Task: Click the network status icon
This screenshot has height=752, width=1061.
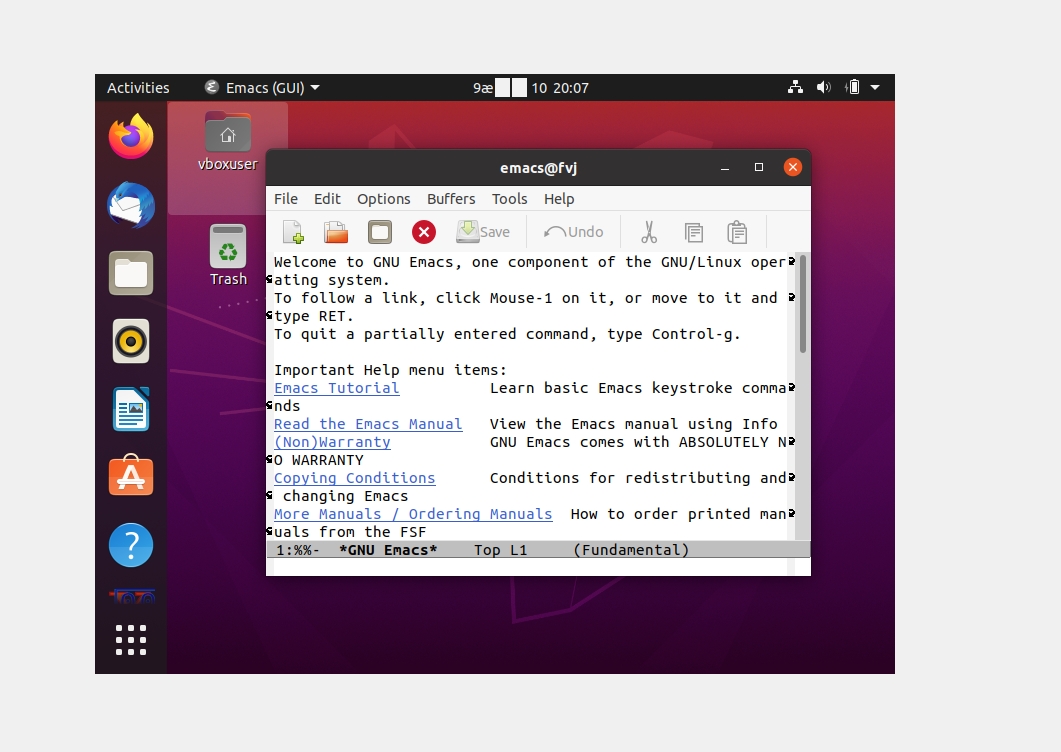Action: pos(796,87)
